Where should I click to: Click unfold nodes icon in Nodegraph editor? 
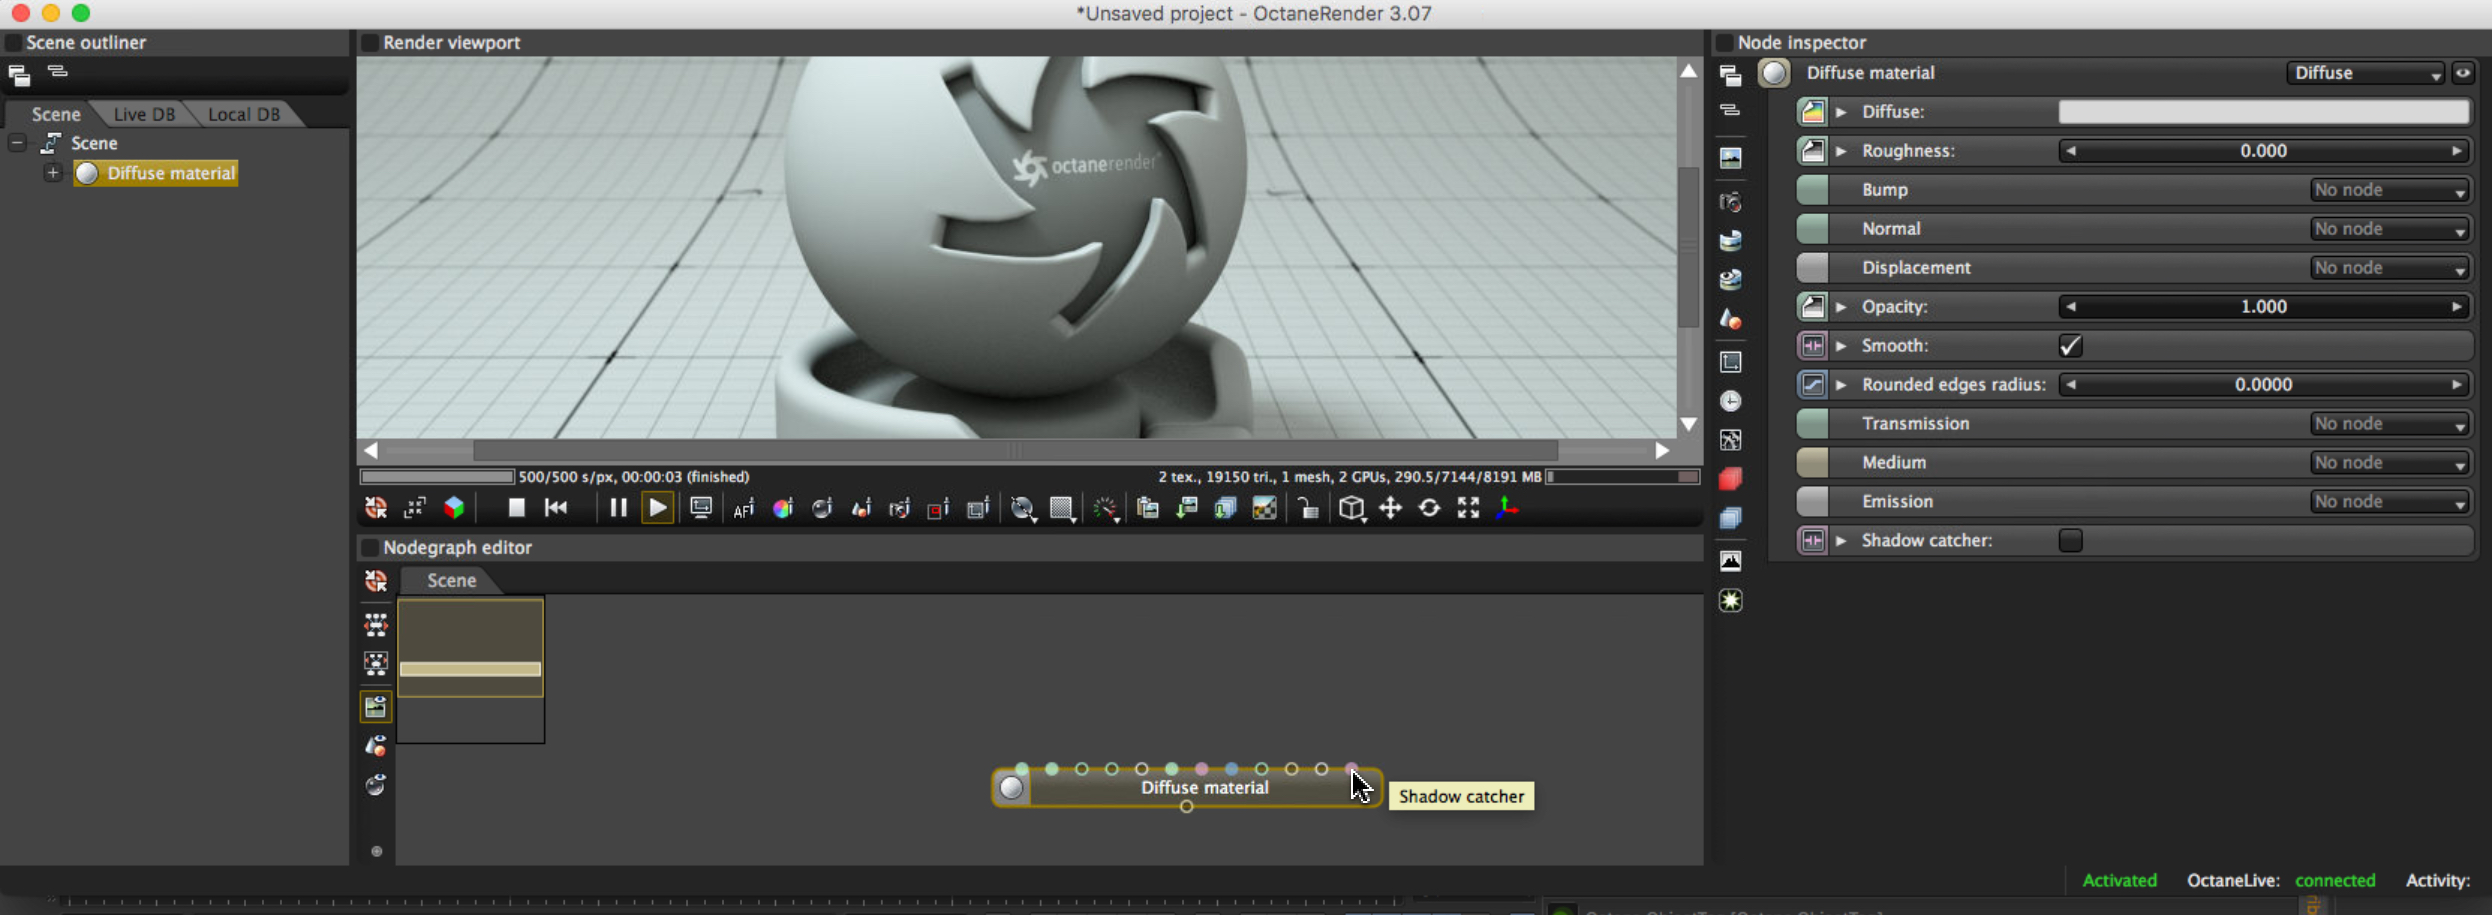click(x=376, y=626)
